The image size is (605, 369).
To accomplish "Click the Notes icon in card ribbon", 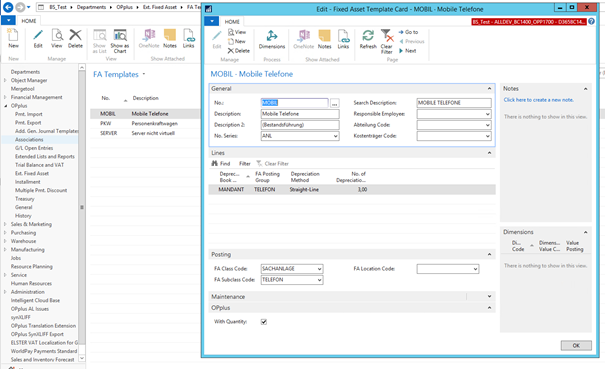I will [324, 40].
